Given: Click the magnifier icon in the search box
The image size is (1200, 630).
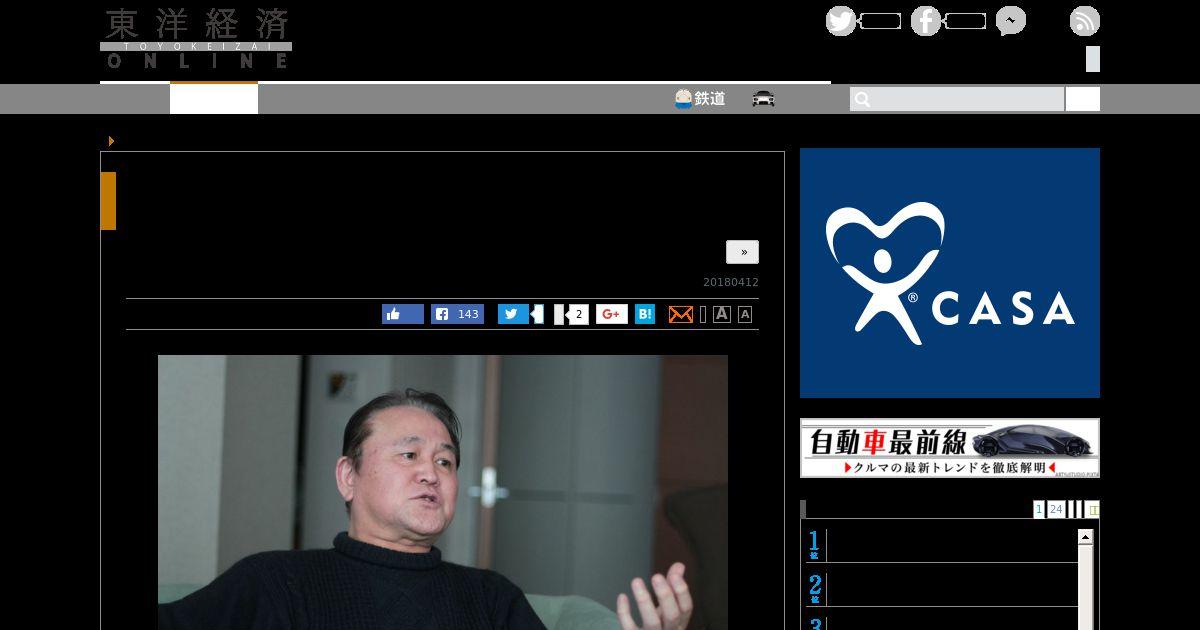Looking at the screenshot, I should 863,99.
